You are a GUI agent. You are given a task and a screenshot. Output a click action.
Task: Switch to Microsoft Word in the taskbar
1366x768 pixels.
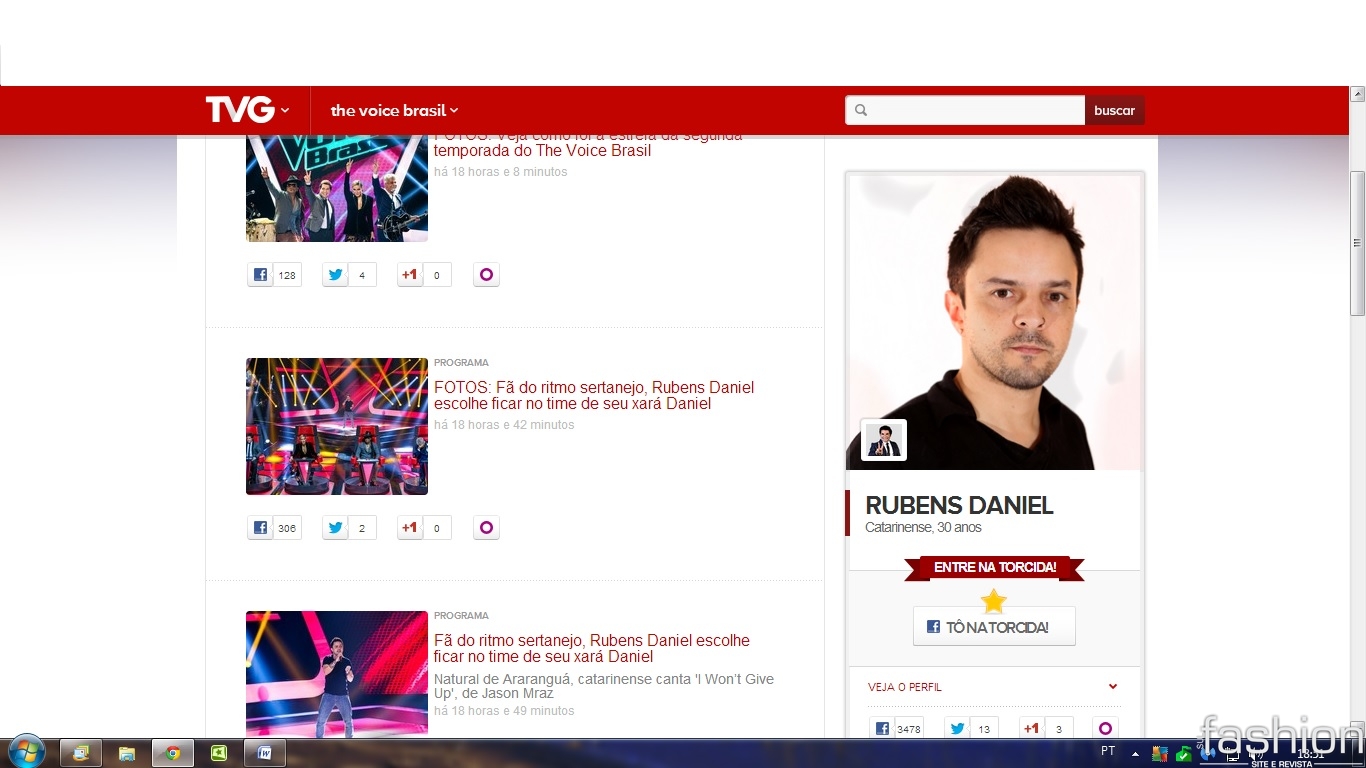pos(265,753)
